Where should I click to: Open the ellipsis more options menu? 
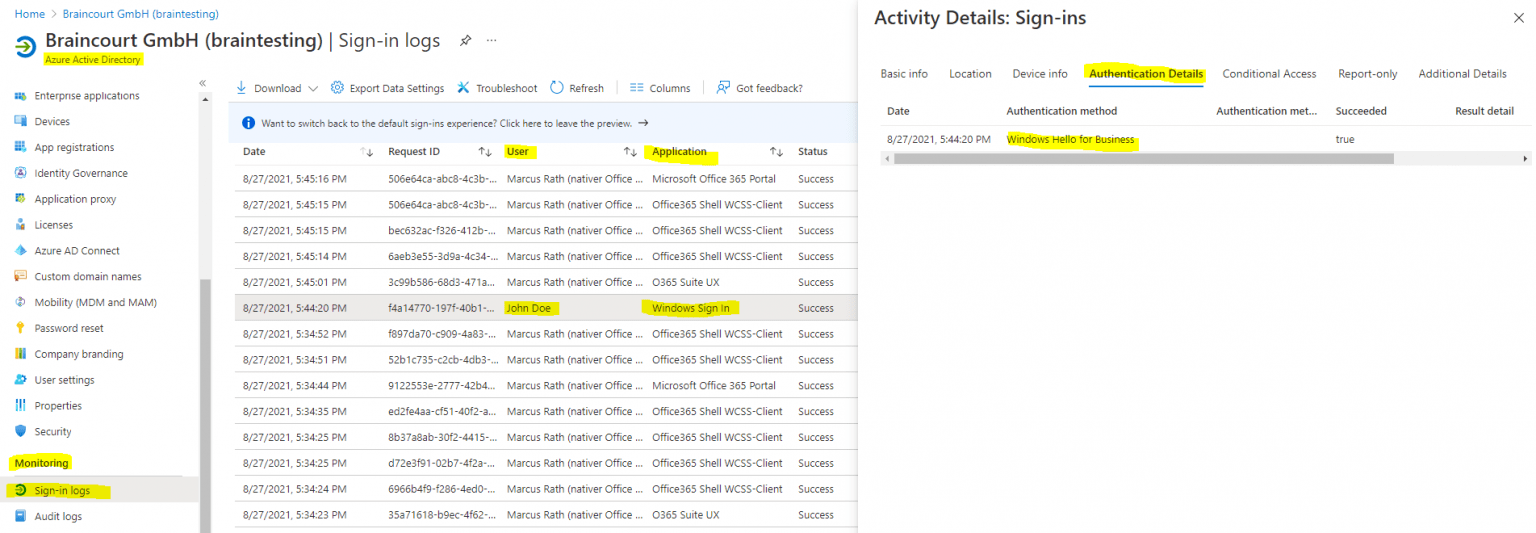click(x=491, y=41)
